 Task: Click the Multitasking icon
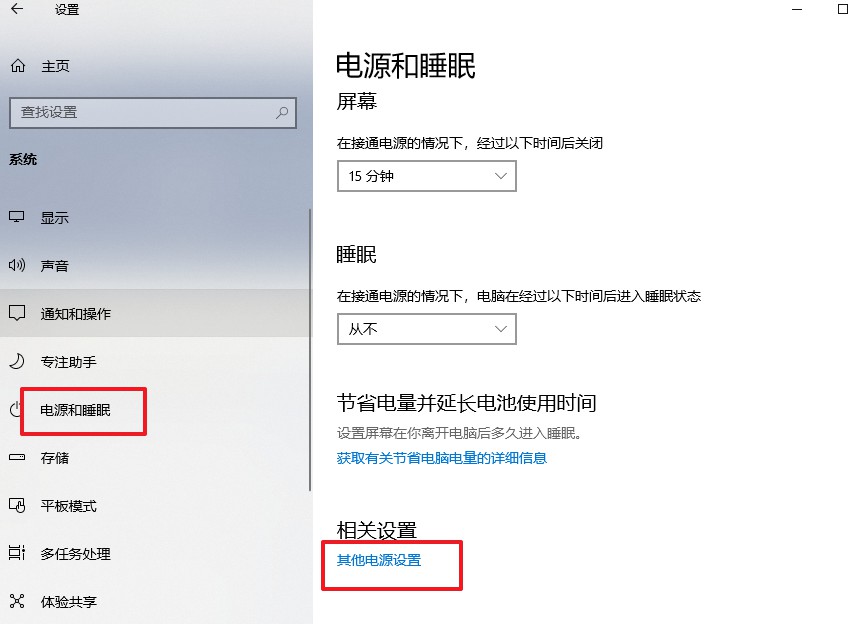coord(17,553)
